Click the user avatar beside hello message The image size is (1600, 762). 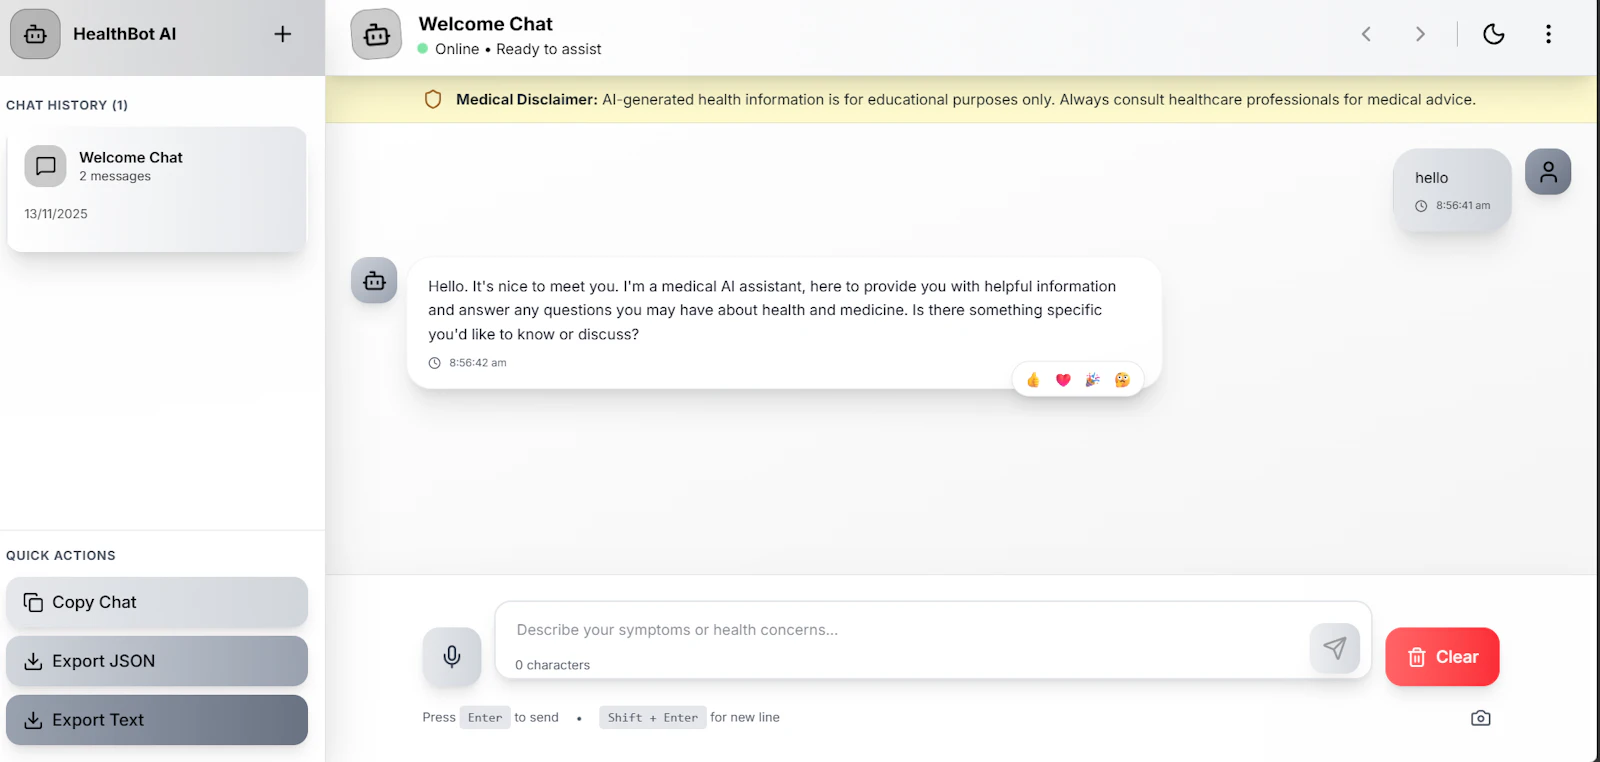coord(1548,172)
